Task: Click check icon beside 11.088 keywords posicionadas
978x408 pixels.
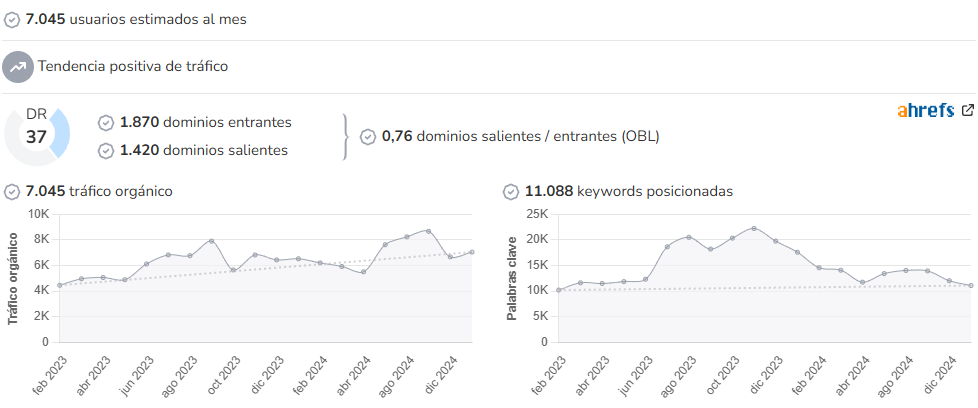Action: click(511, 192)
